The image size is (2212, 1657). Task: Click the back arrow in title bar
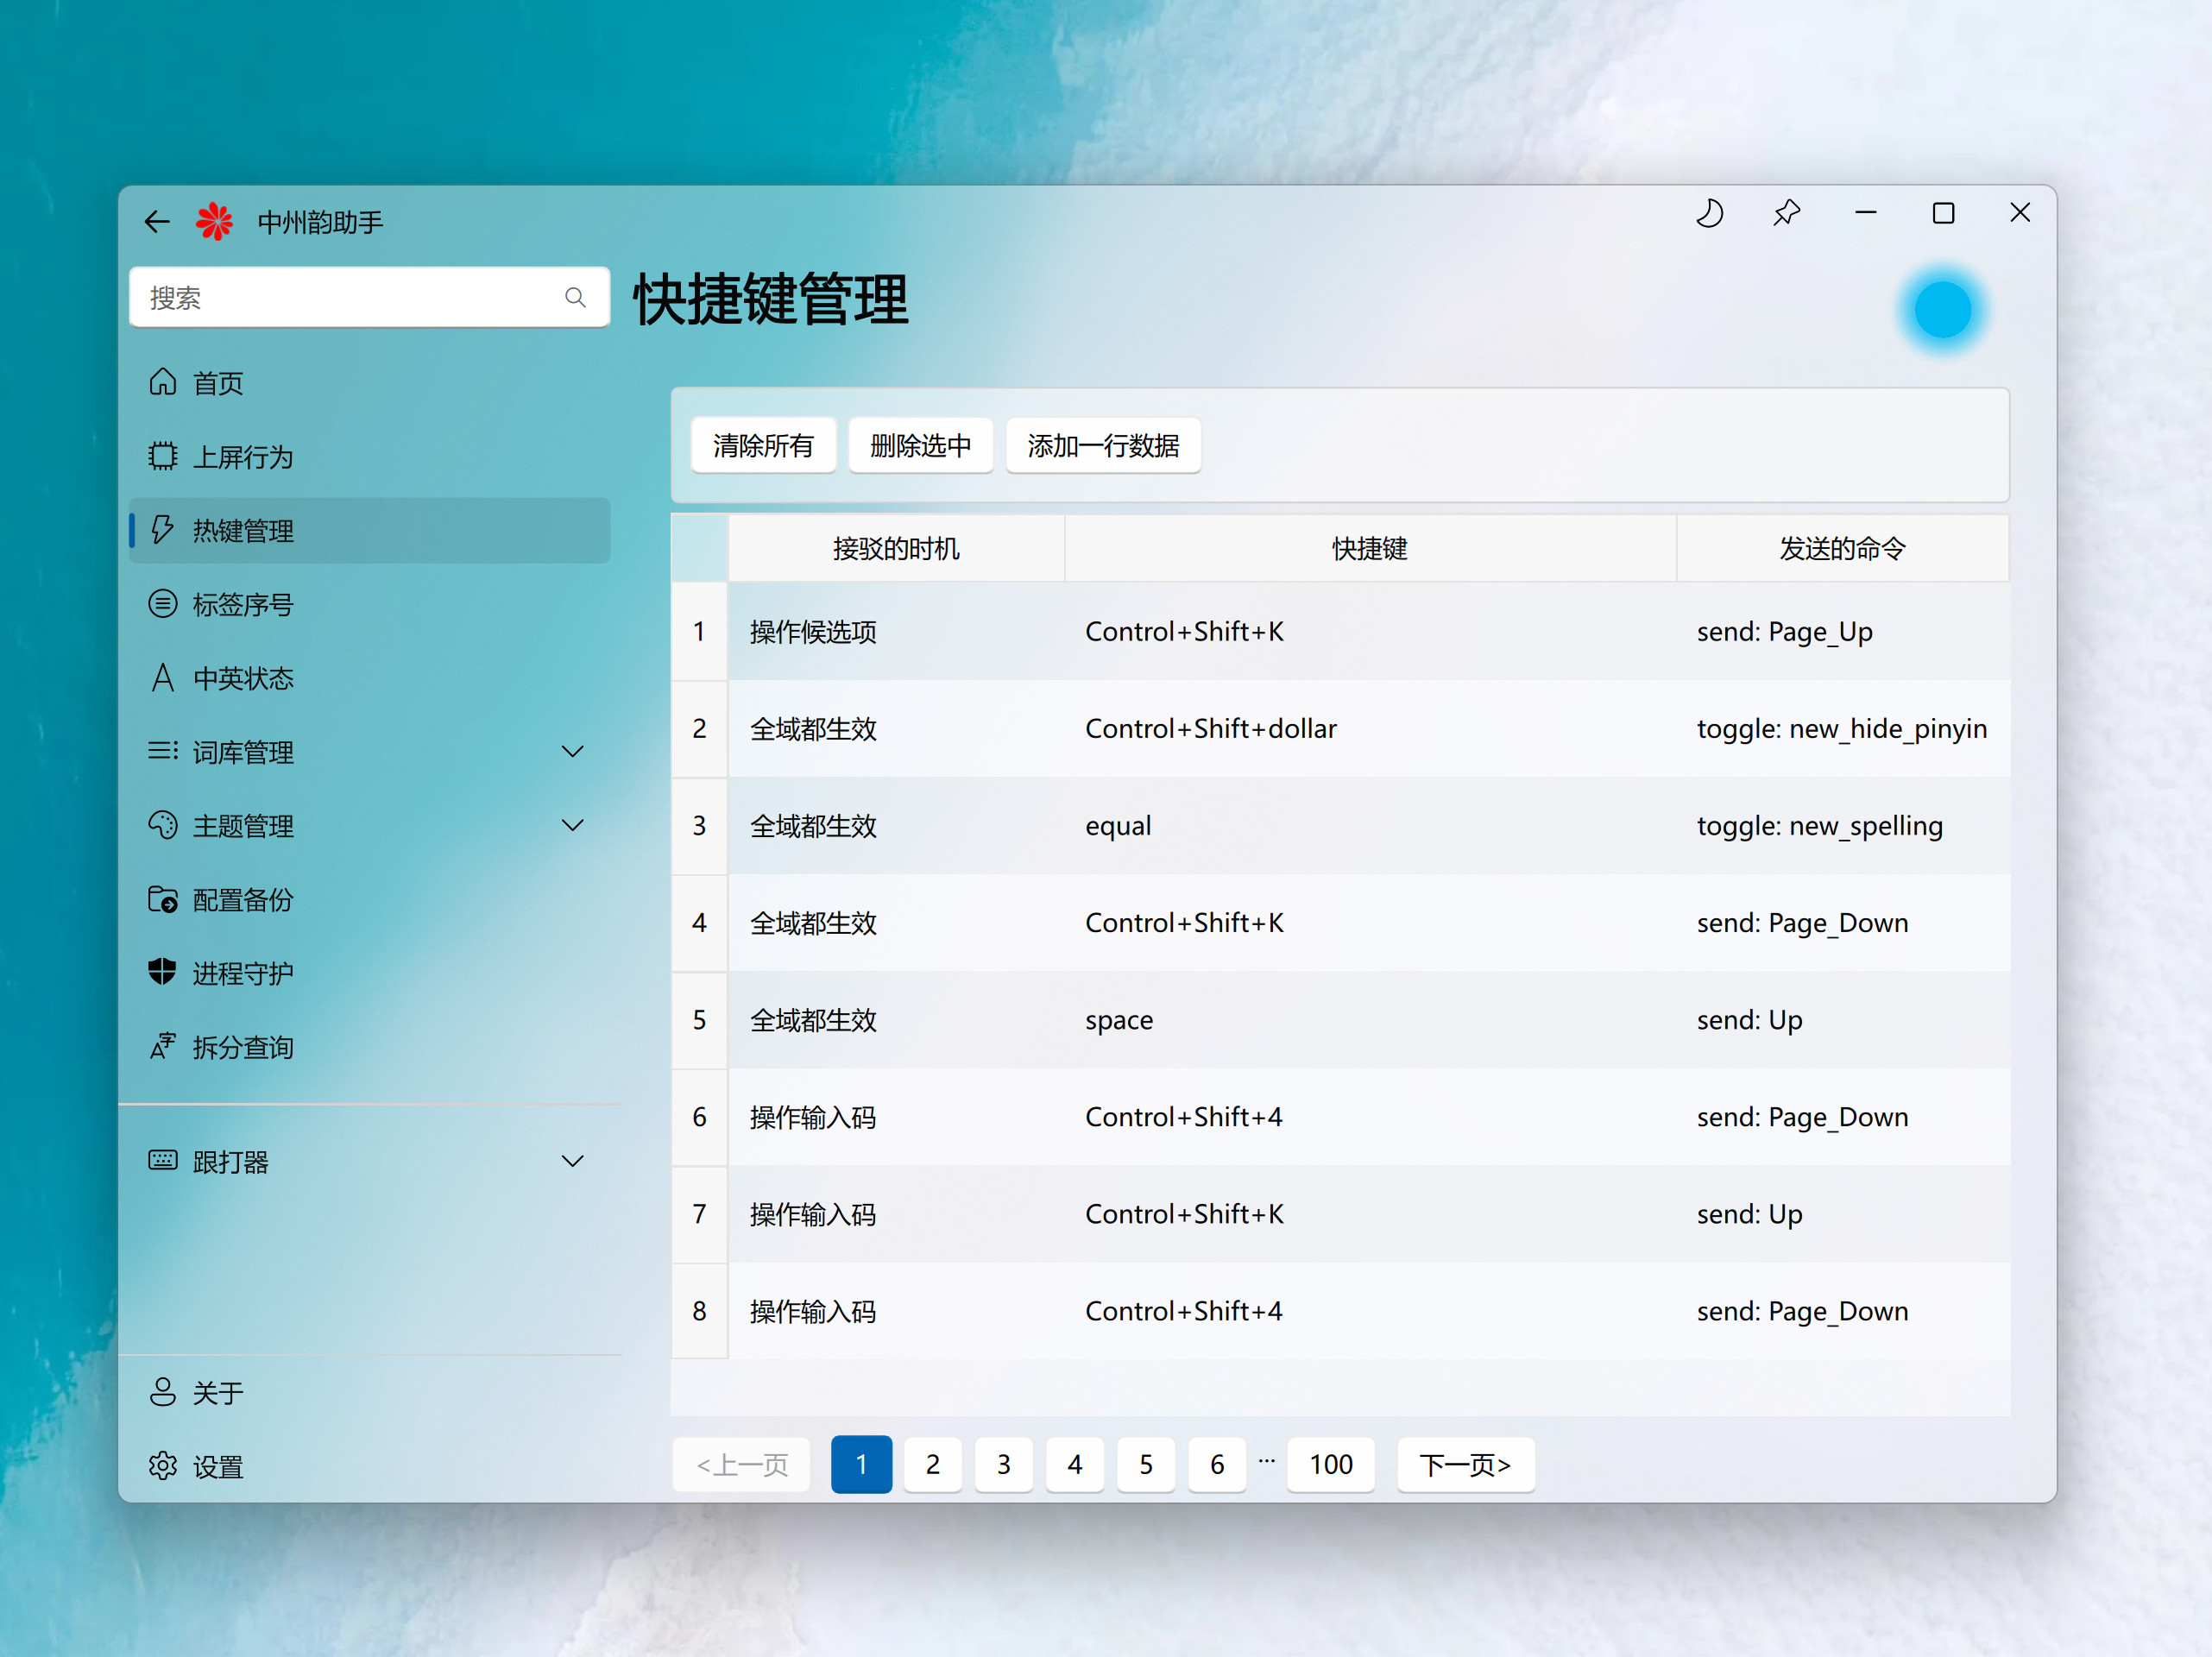click(157, 221)
